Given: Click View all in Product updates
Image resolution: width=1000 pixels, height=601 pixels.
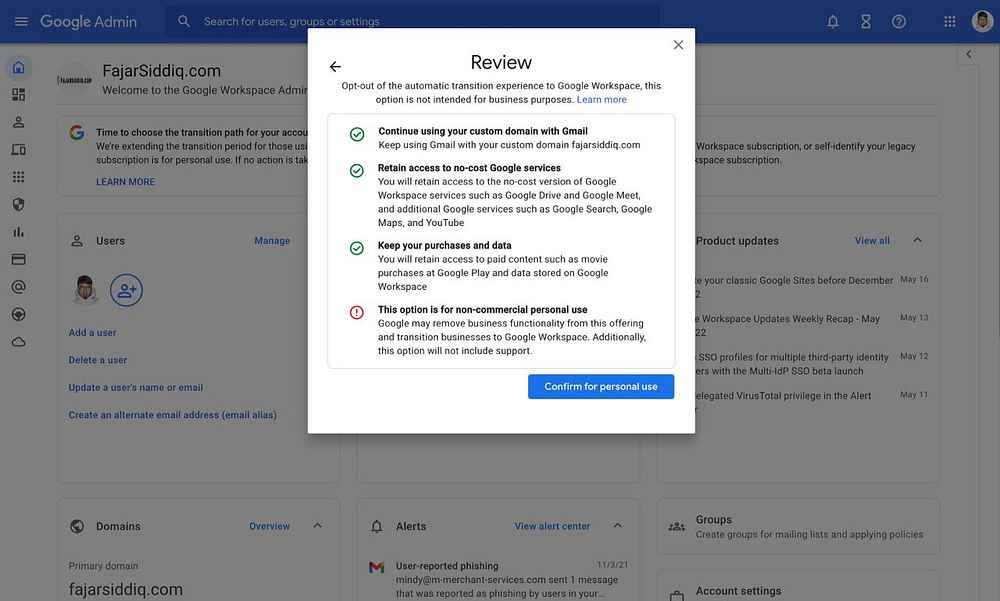Looking at the screenshot, I should (872, 241).
